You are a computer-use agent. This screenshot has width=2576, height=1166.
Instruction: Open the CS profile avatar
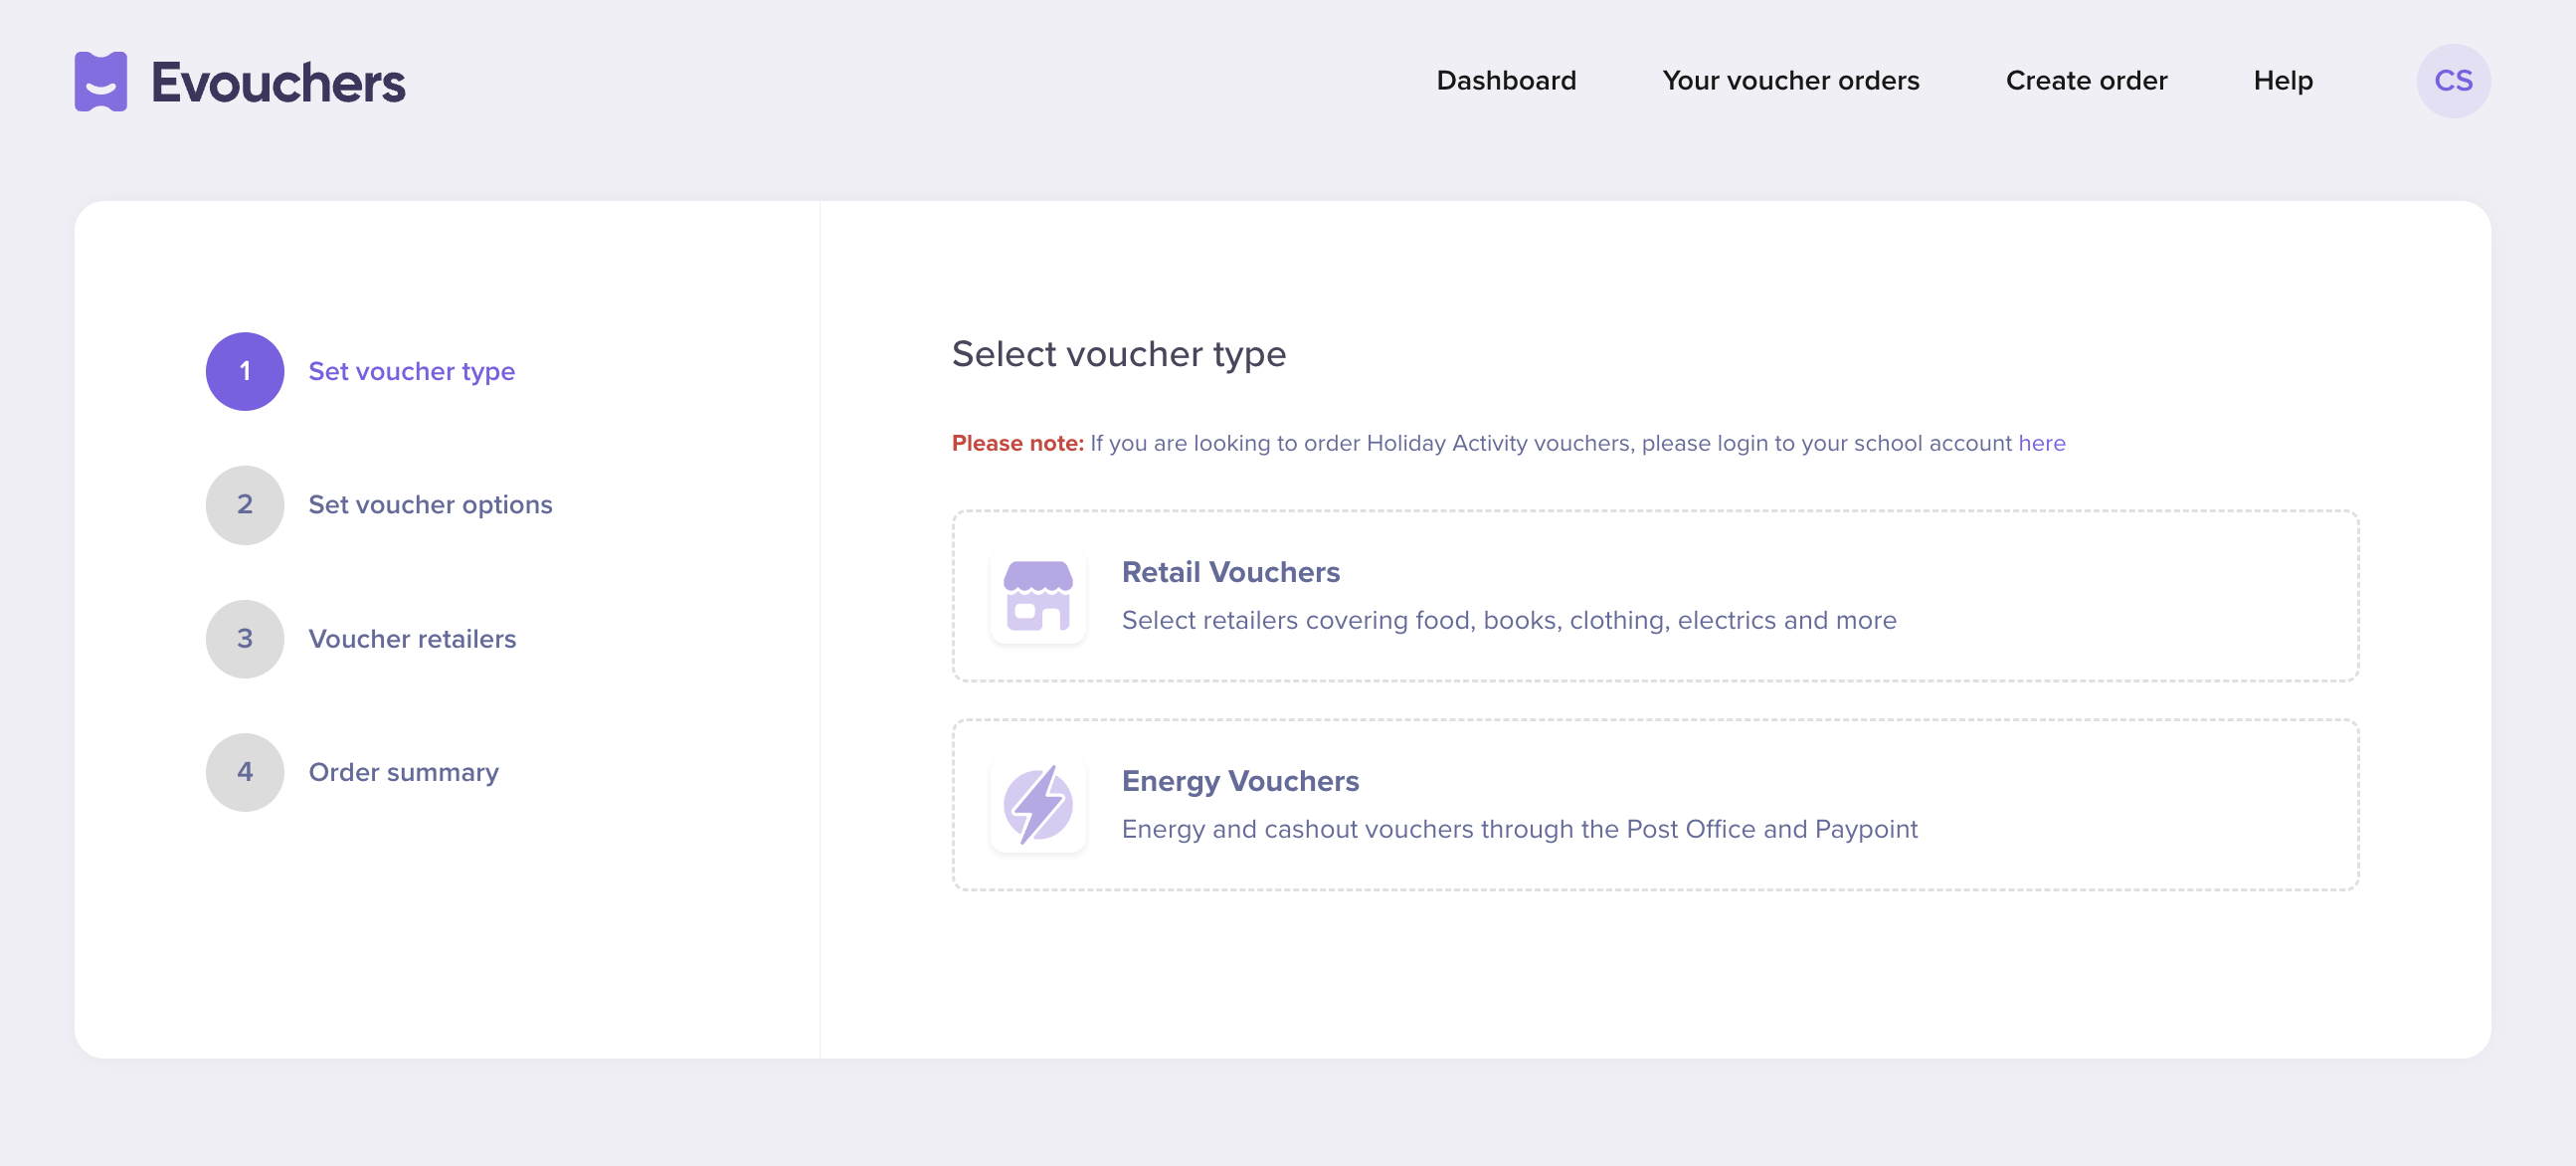click(2454, 81)
